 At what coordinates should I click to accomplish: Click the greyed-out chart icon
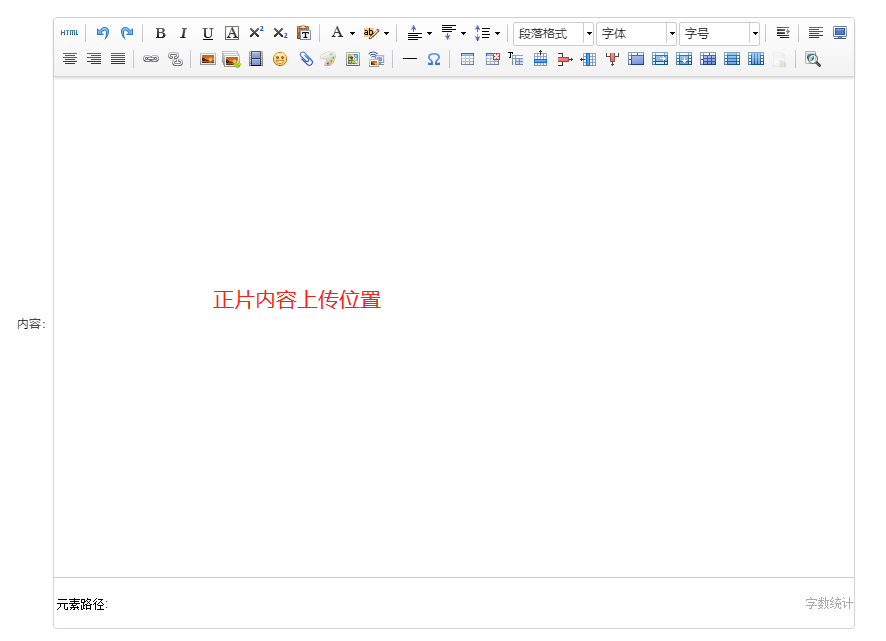point(780,59)
